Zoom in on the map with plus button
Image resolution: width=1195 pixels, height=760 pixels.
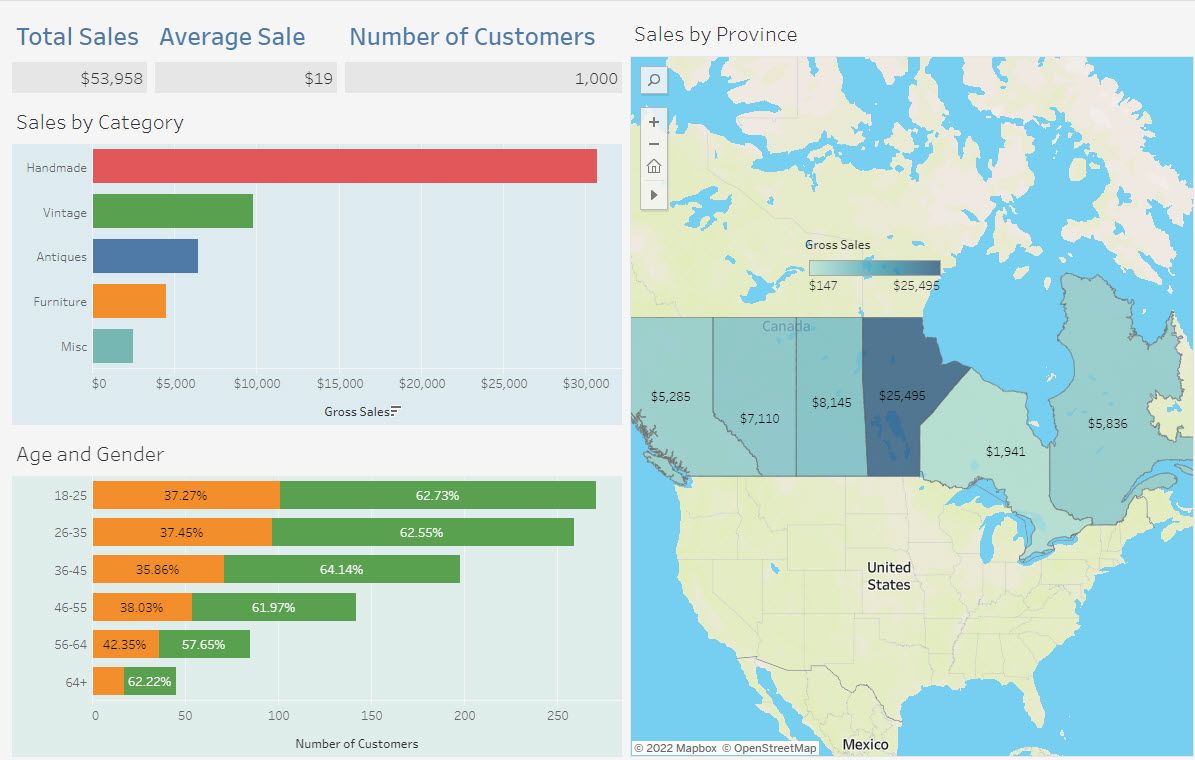[x=653, y=122]
